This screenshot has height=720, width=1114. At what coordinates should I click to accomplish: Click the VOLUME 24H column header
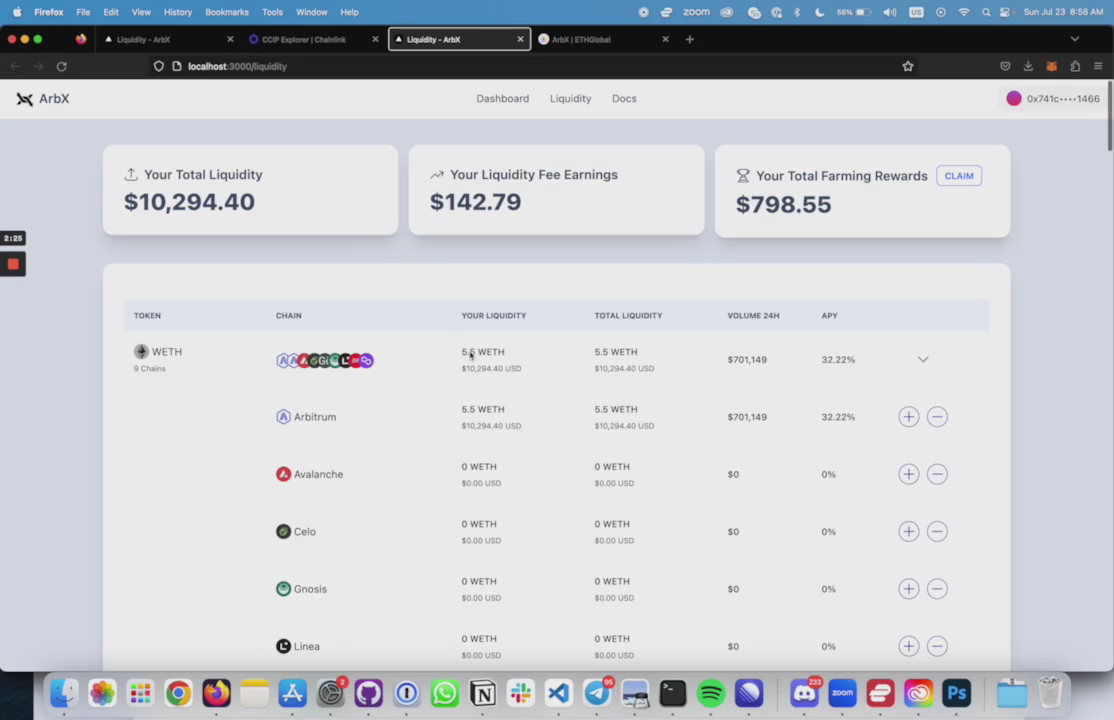[753, 316]
